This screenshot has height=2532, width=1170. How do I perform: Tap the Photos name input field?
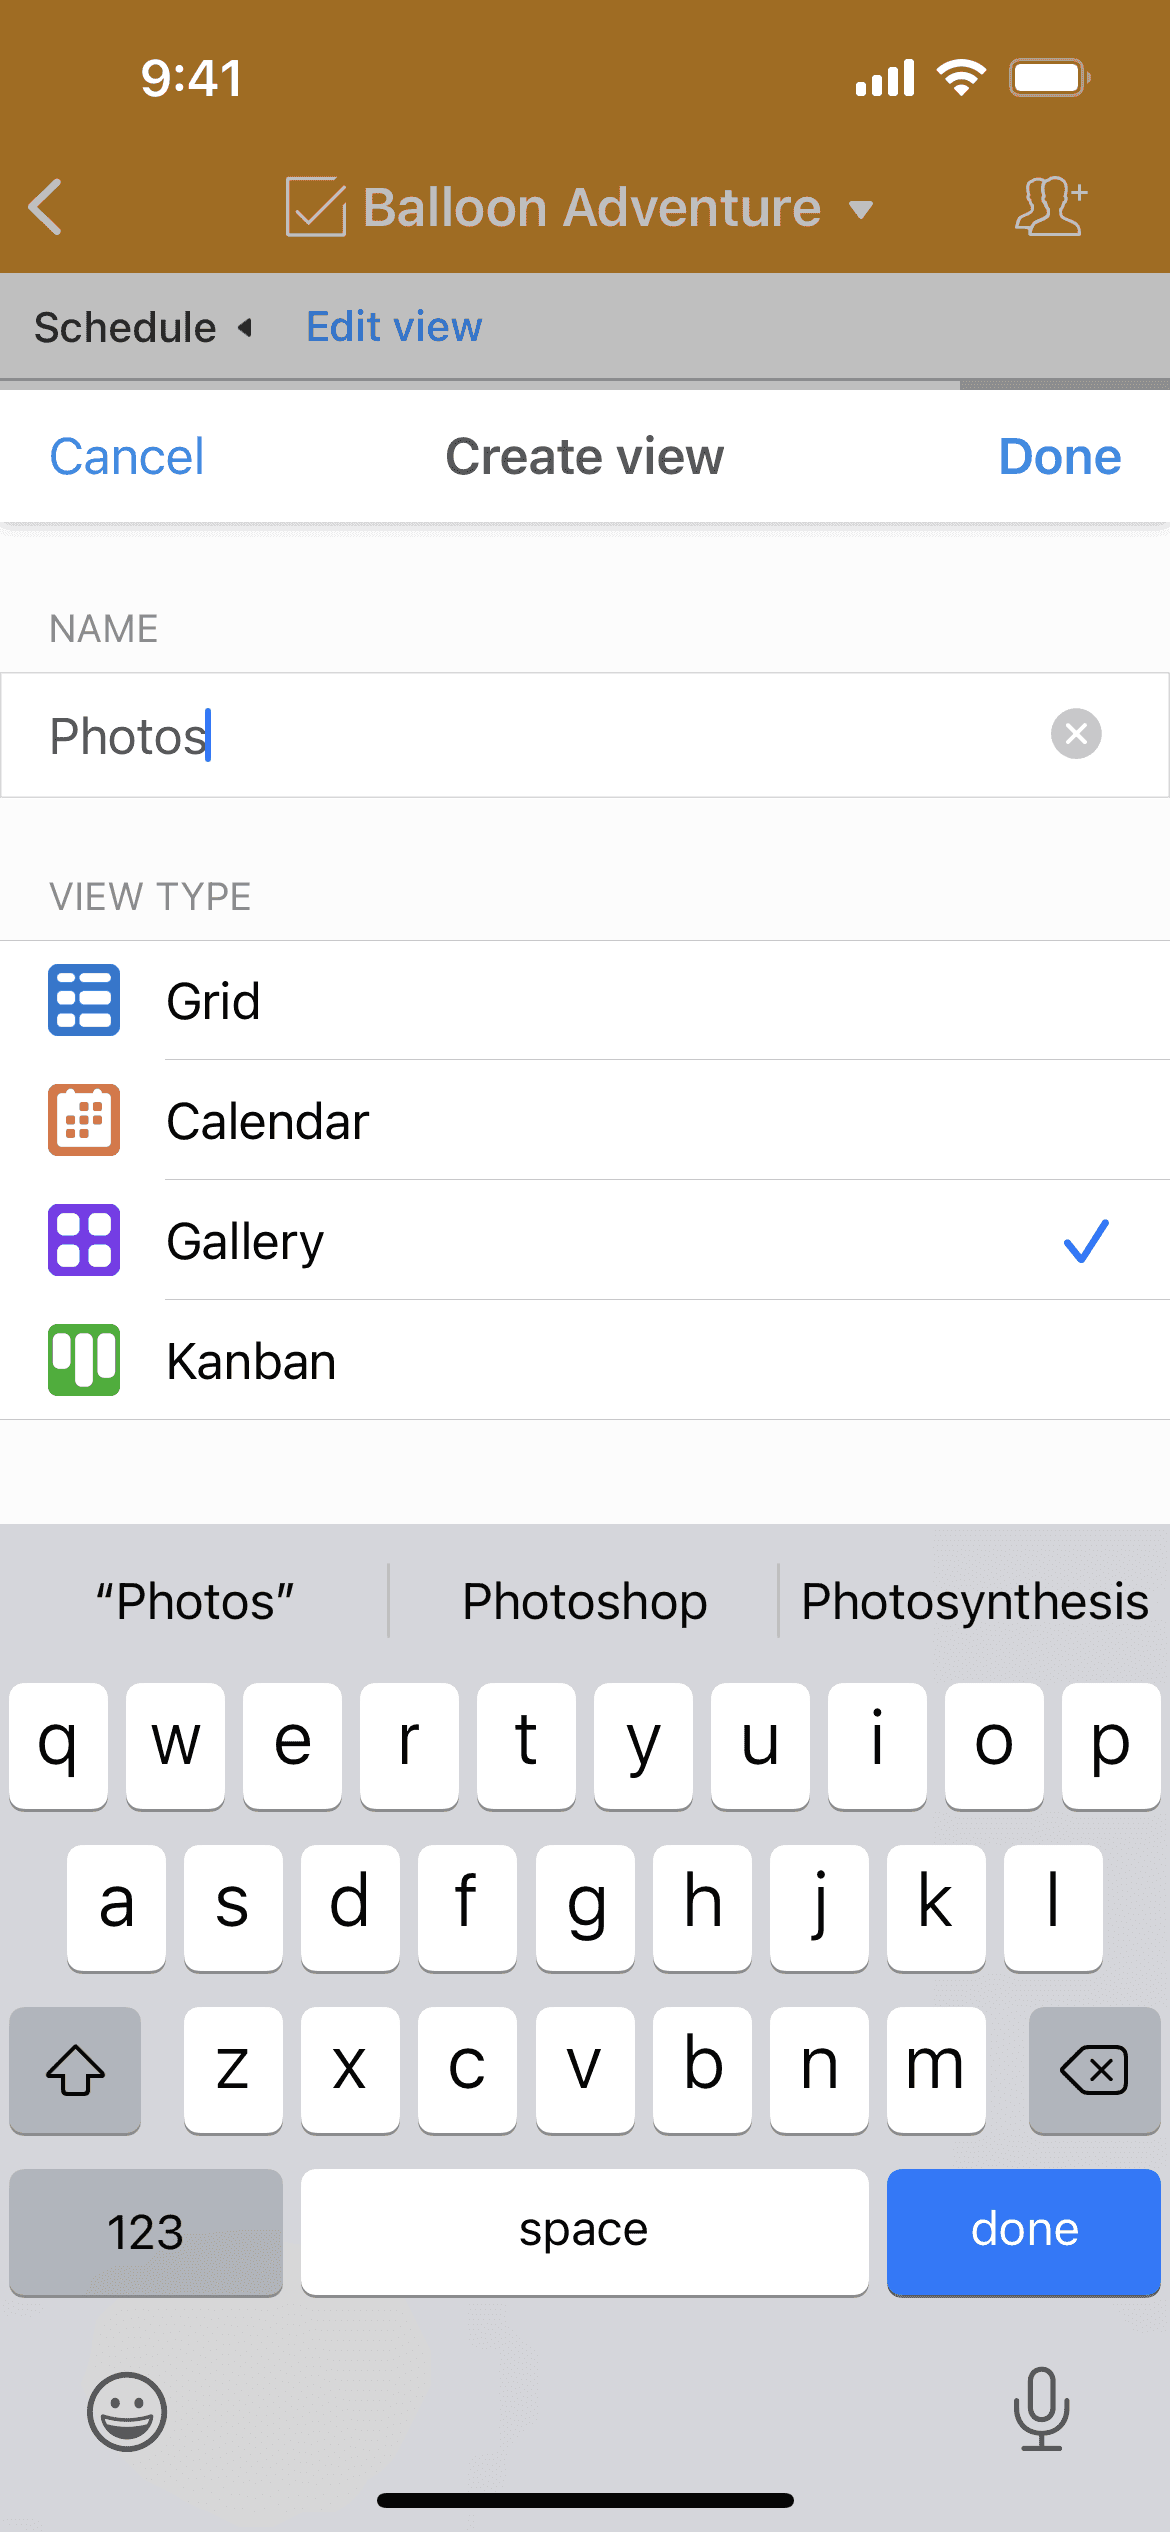(520, 736)
